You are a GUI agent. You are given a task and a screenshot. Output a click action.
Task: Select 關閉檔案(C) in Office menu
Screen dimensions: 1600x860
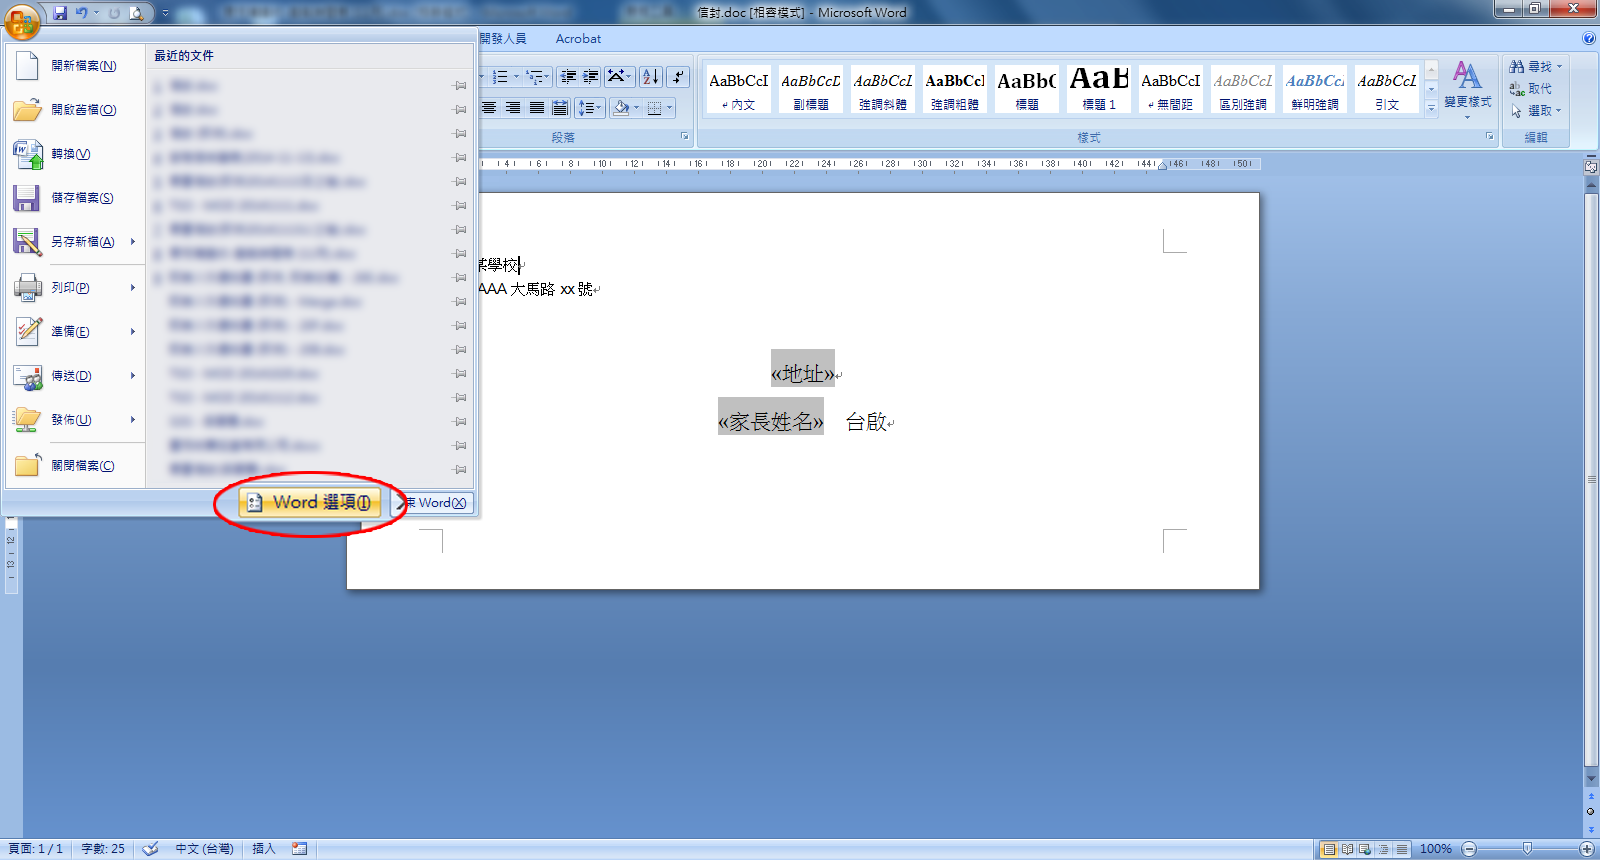point(75,466)
